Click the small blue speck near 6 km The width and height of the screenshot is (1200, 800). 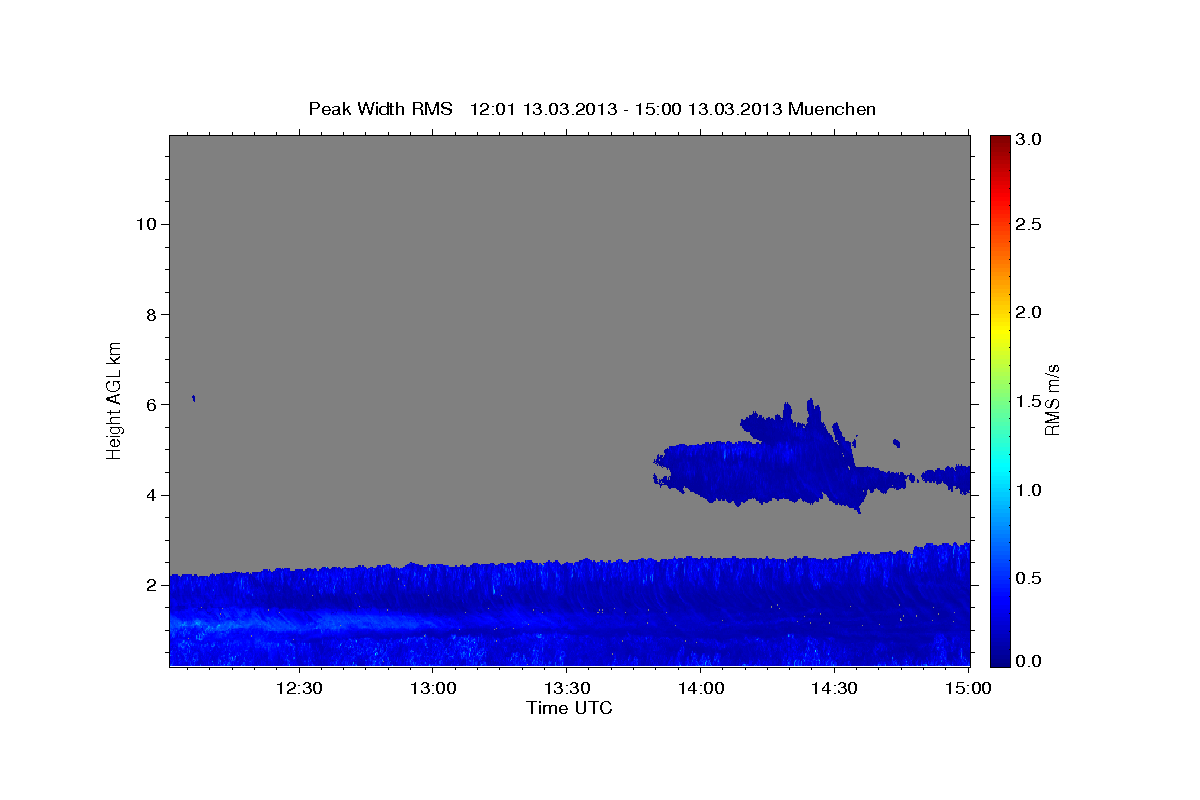click(x=193, y=398)
